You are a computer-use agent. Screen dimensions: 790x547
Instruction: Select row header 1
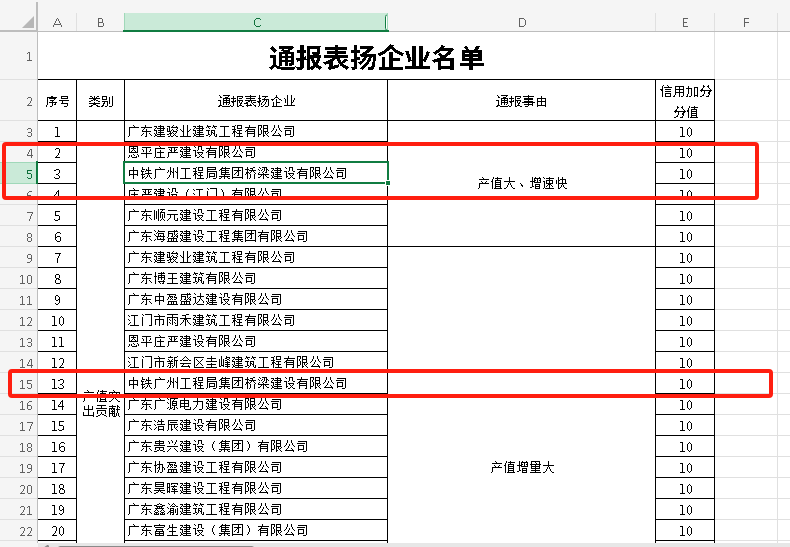coord(19,56)
